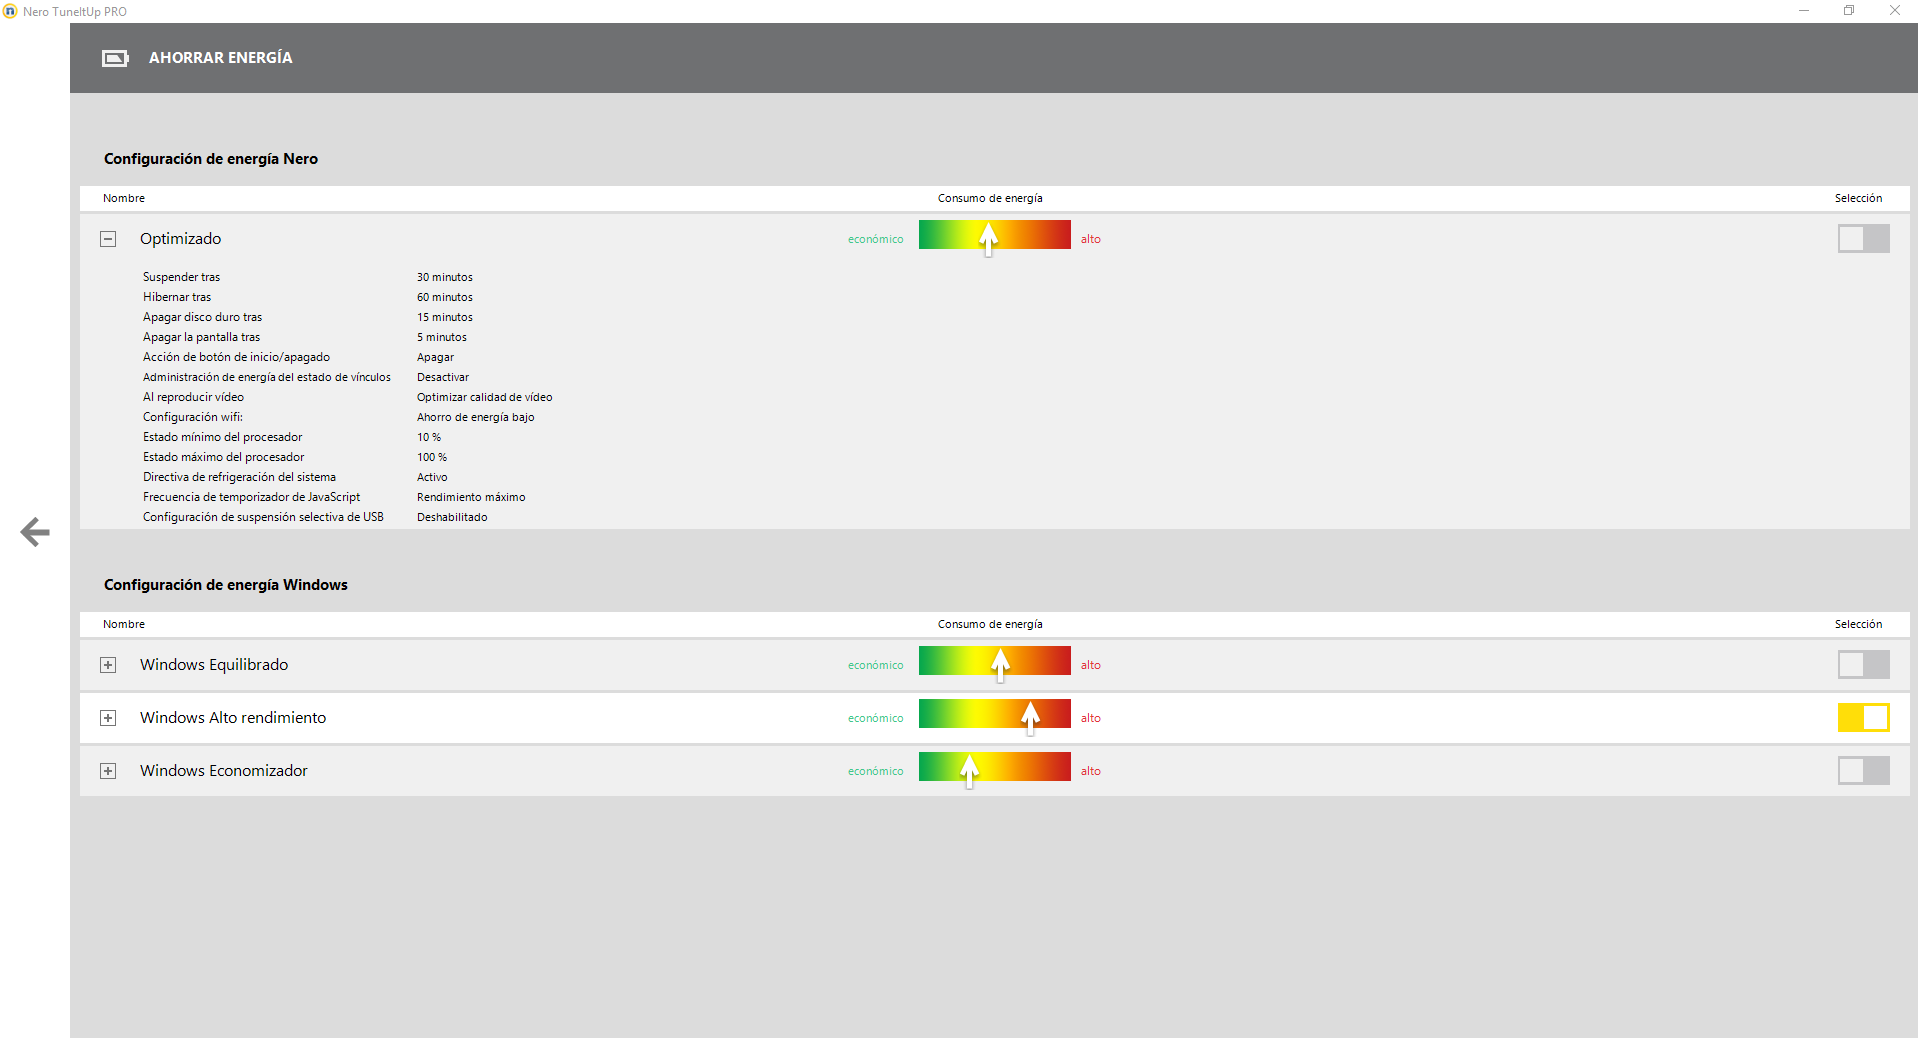Click the battery icon beside AHORRAR ENERGÍA

[115, 58]
